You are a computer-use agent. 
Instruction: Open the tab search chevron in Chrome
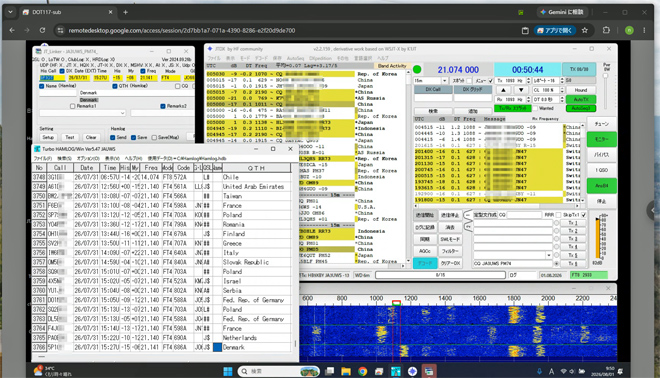[x=11, y=12]
